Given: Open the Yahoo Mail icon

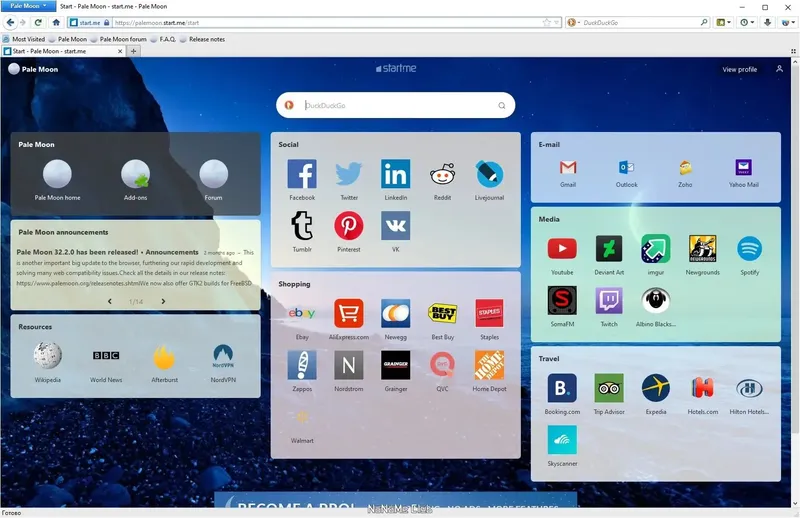Looking at the screenshot, I should tap(743, 167).
